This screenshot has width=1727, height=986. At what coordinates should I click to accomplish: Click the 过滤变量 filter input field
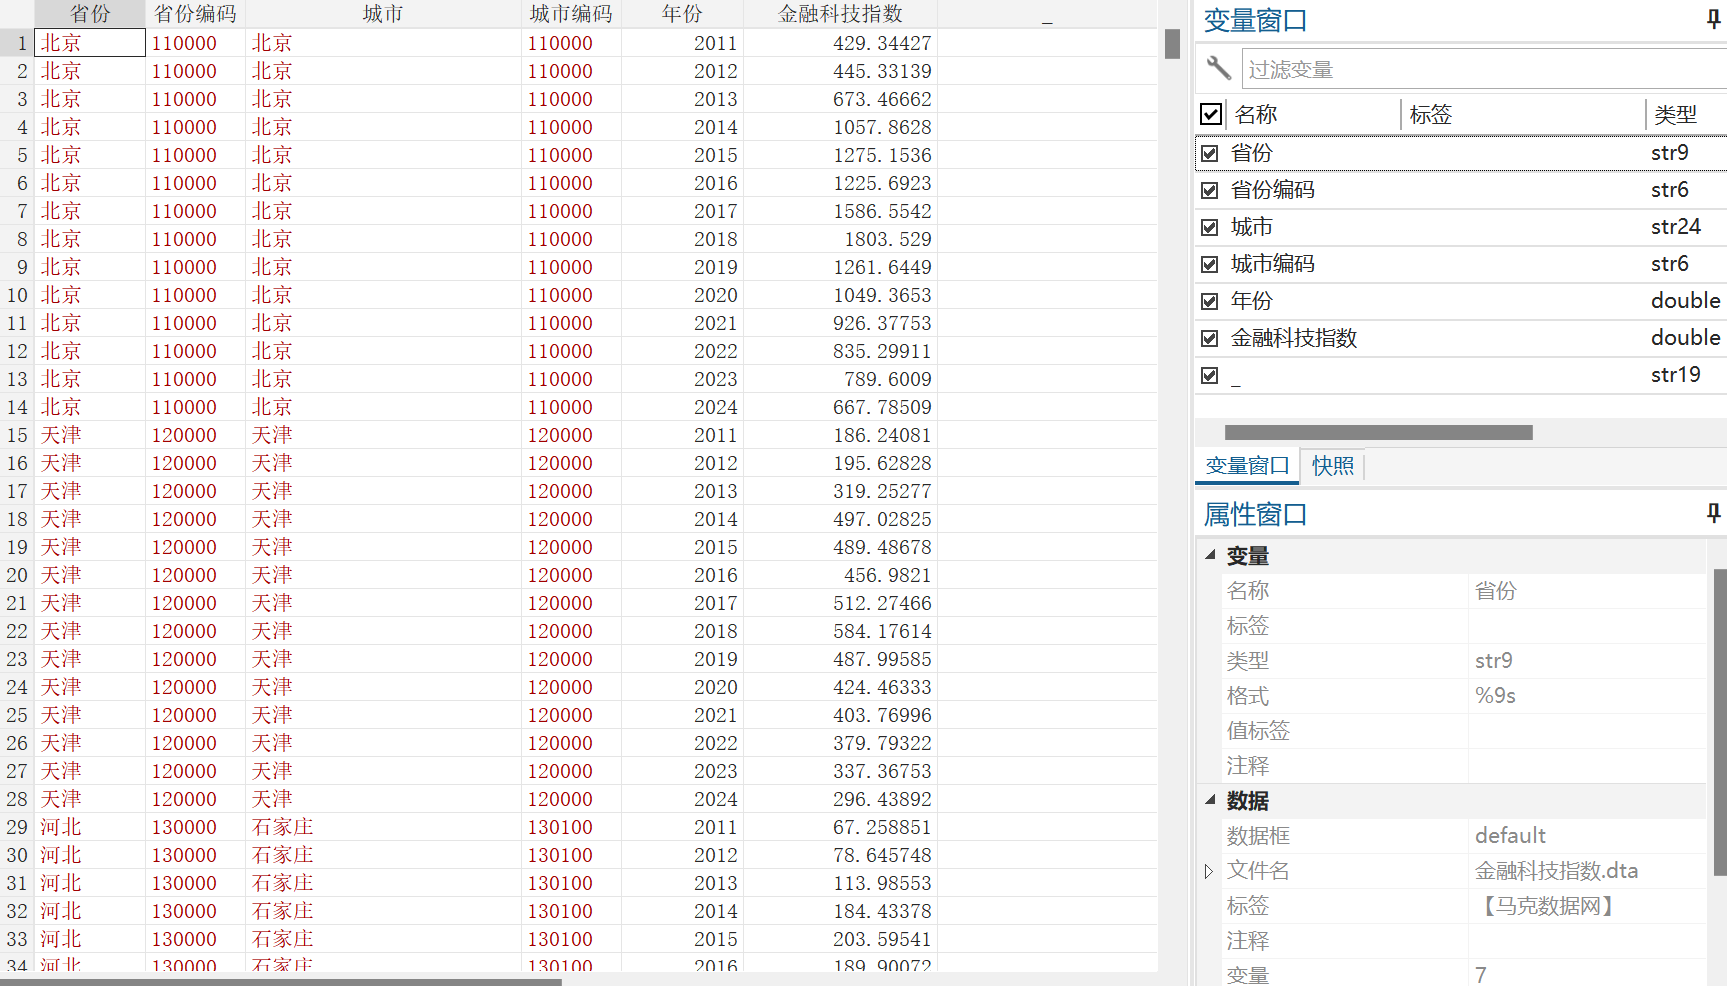[x=1484, y=69]
